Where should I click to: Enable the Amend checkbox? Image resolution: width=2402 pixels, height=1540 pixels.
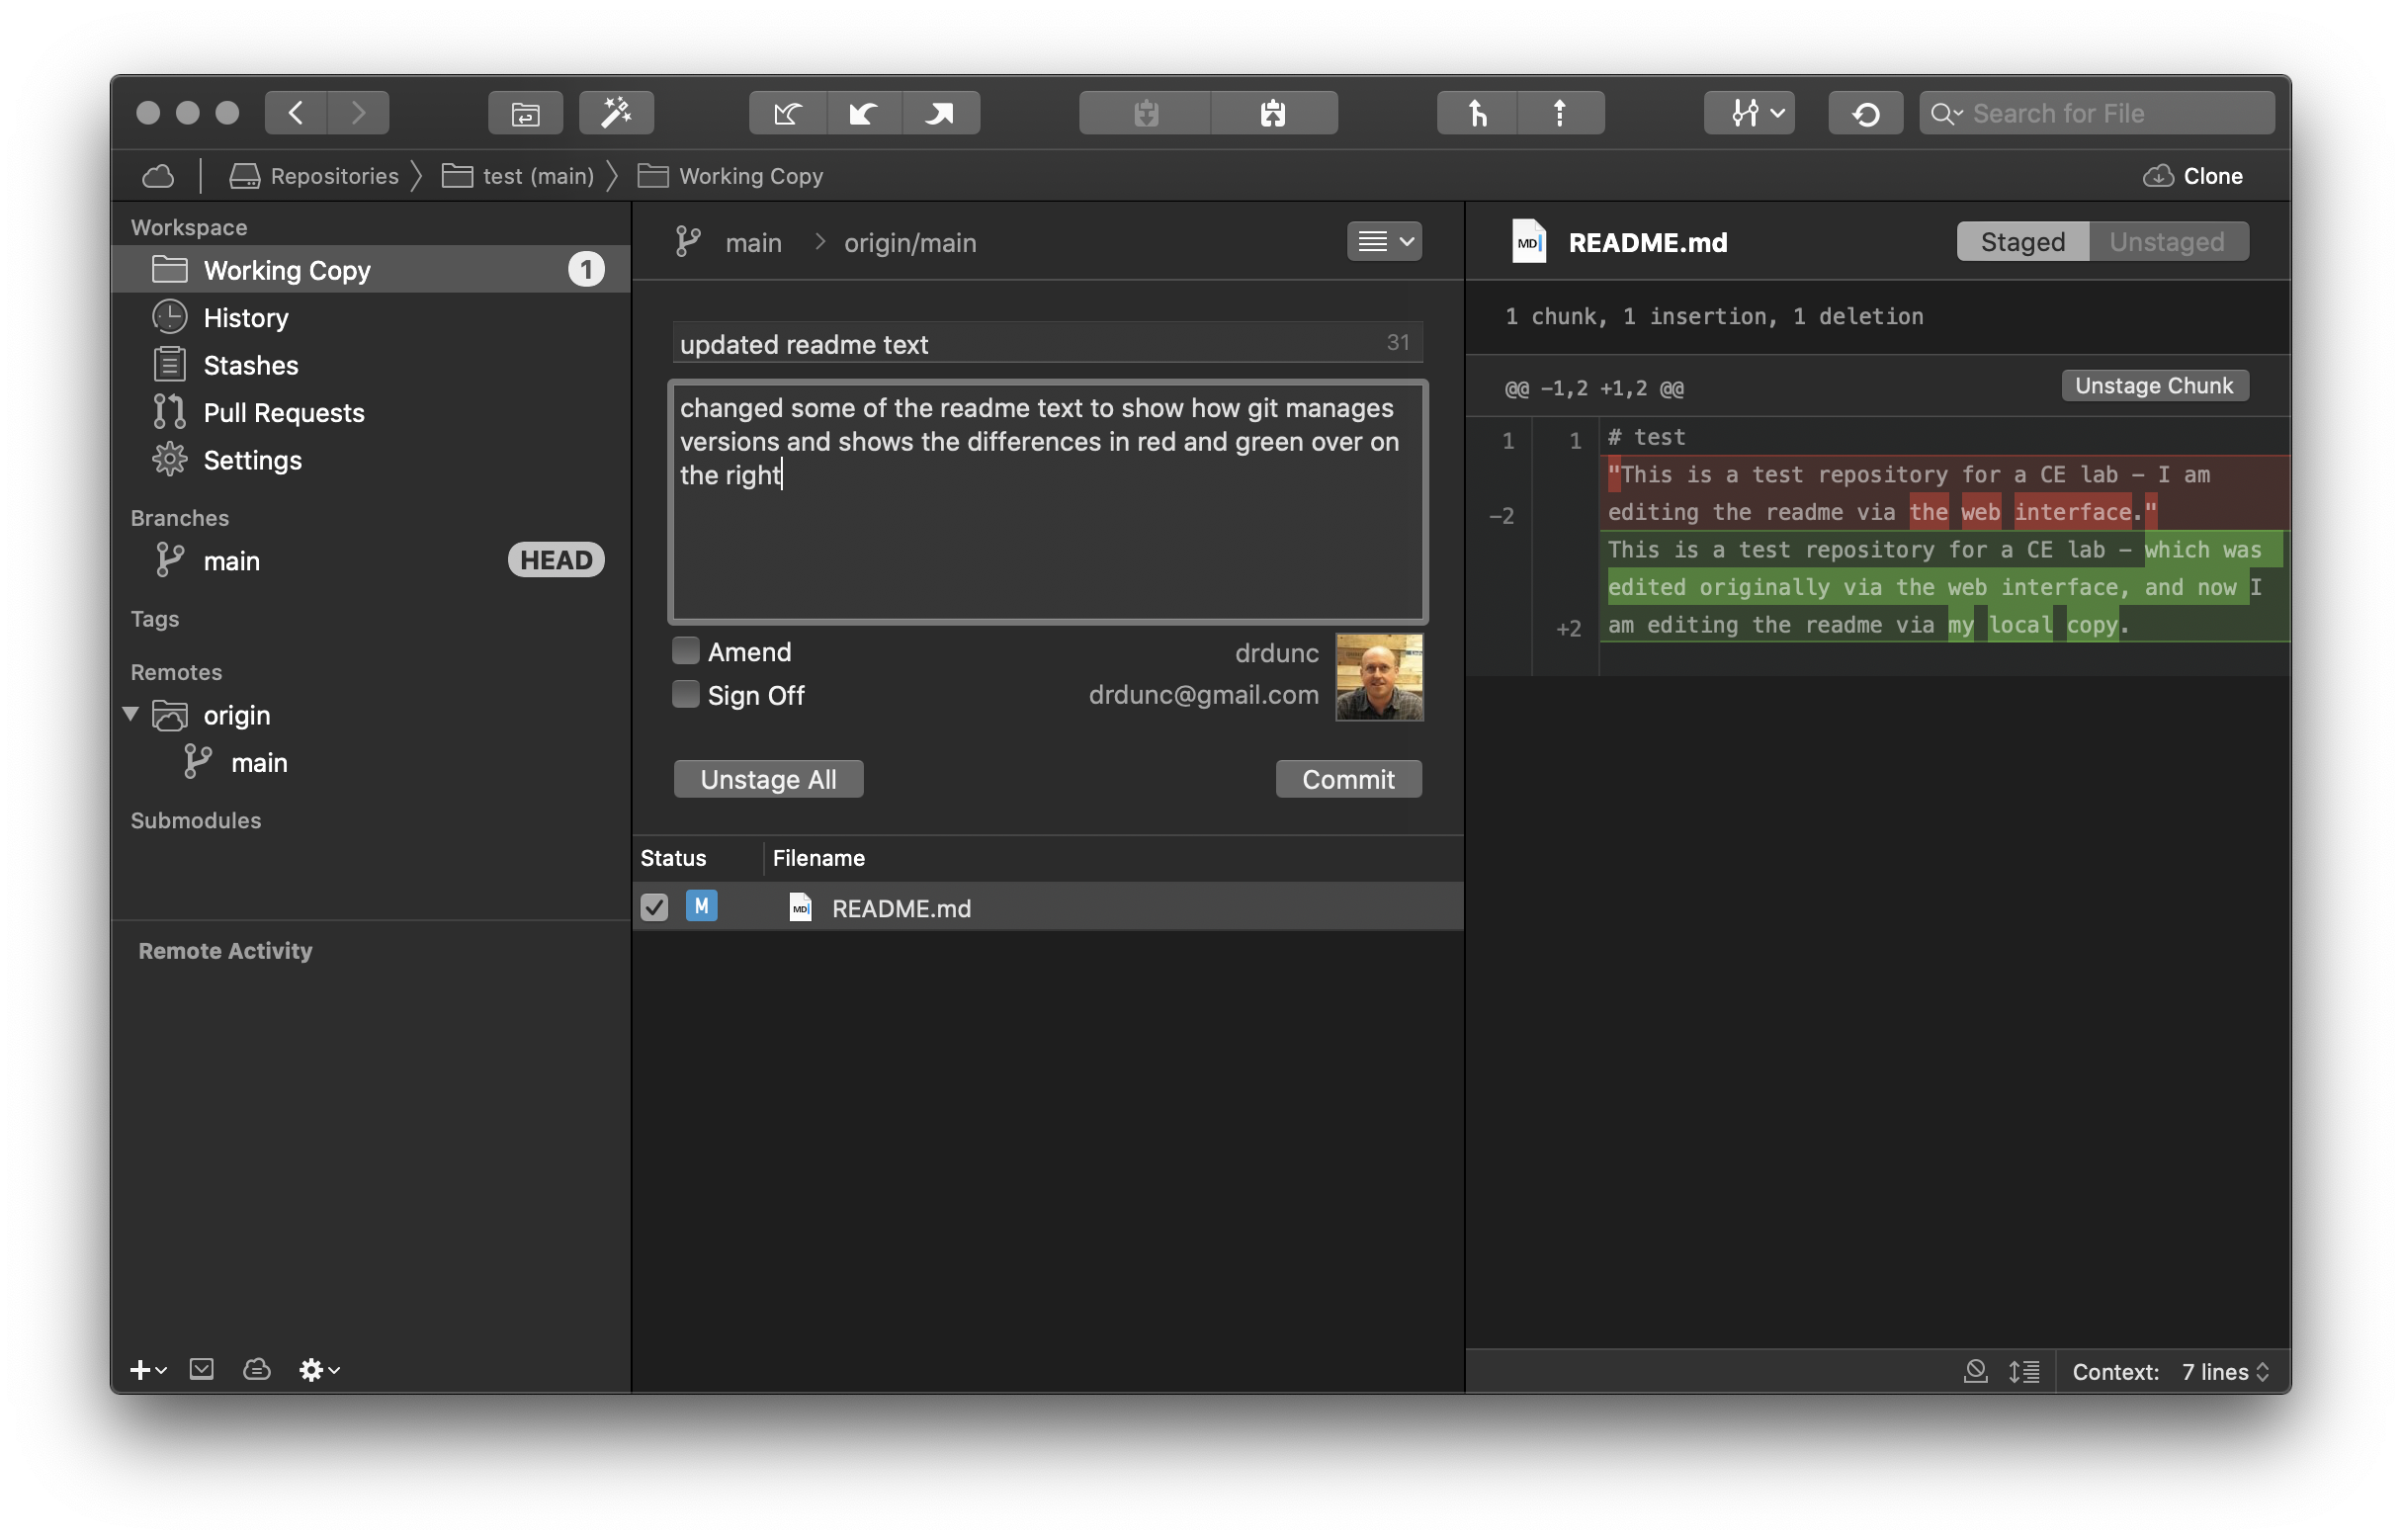coord(685,651)
